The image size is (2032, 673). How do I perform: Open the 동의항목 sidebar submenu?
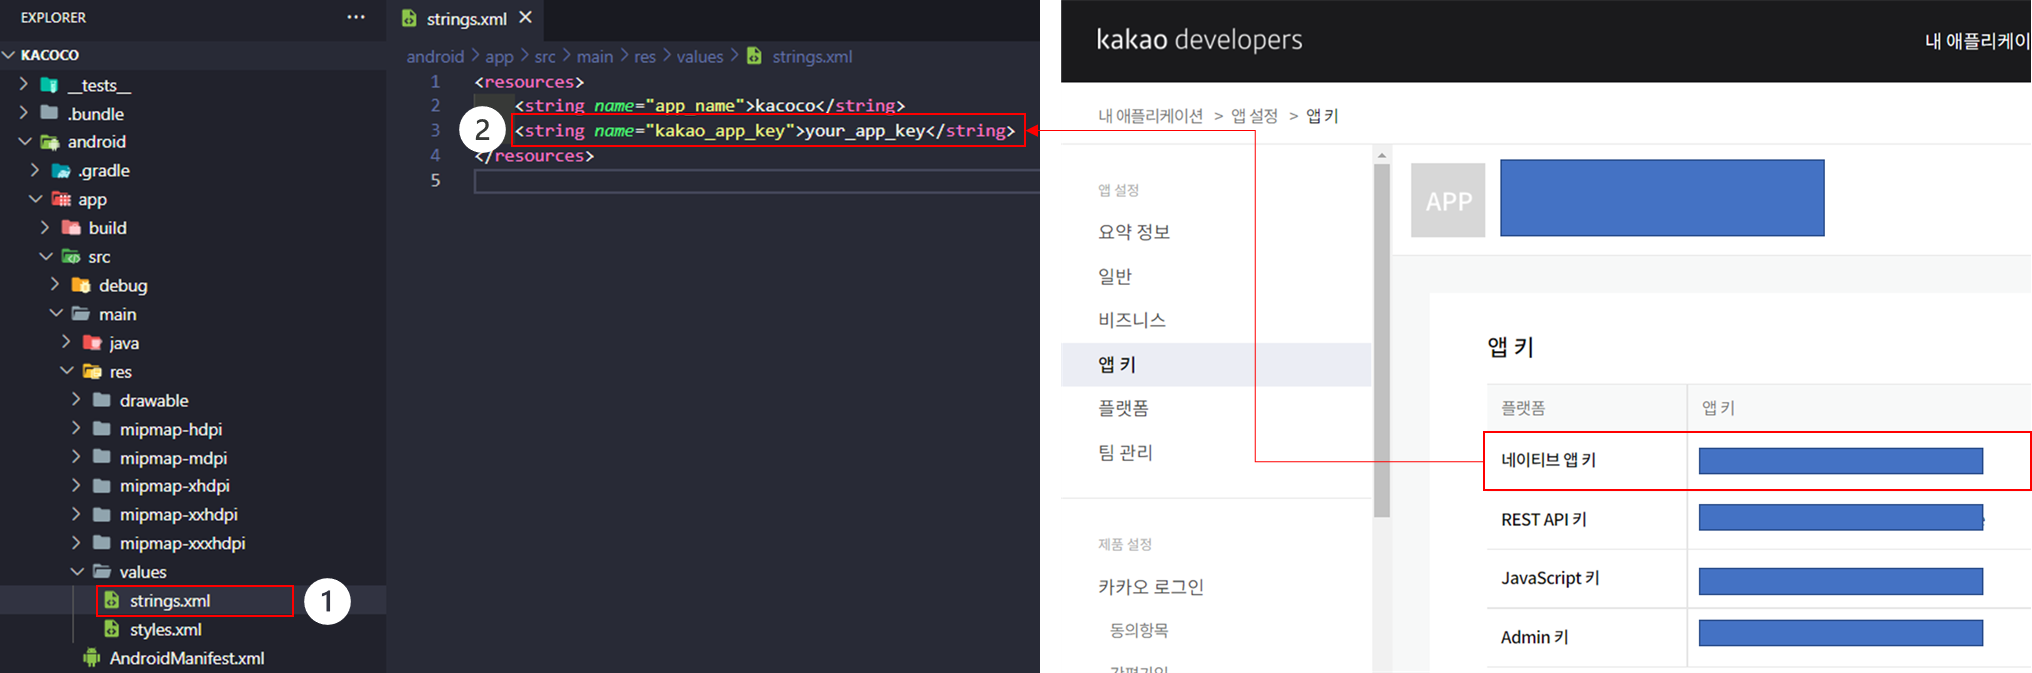click(x=1139, y=631)
